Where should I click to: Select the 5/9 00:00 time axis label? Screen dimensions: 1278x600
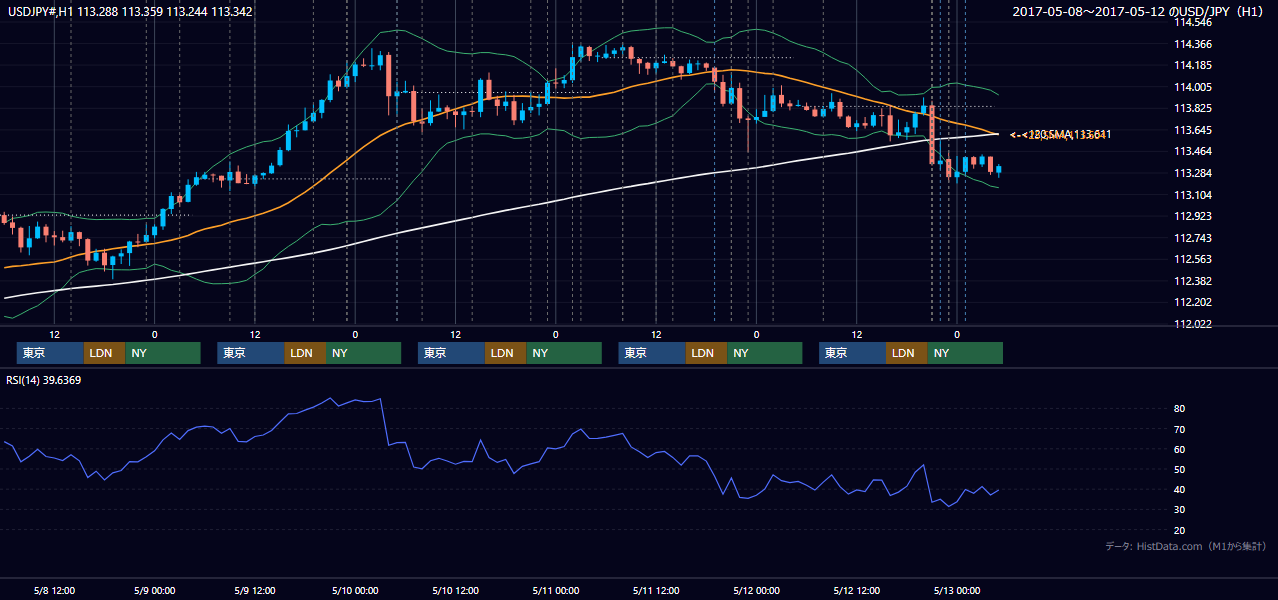tap(155, 590)
